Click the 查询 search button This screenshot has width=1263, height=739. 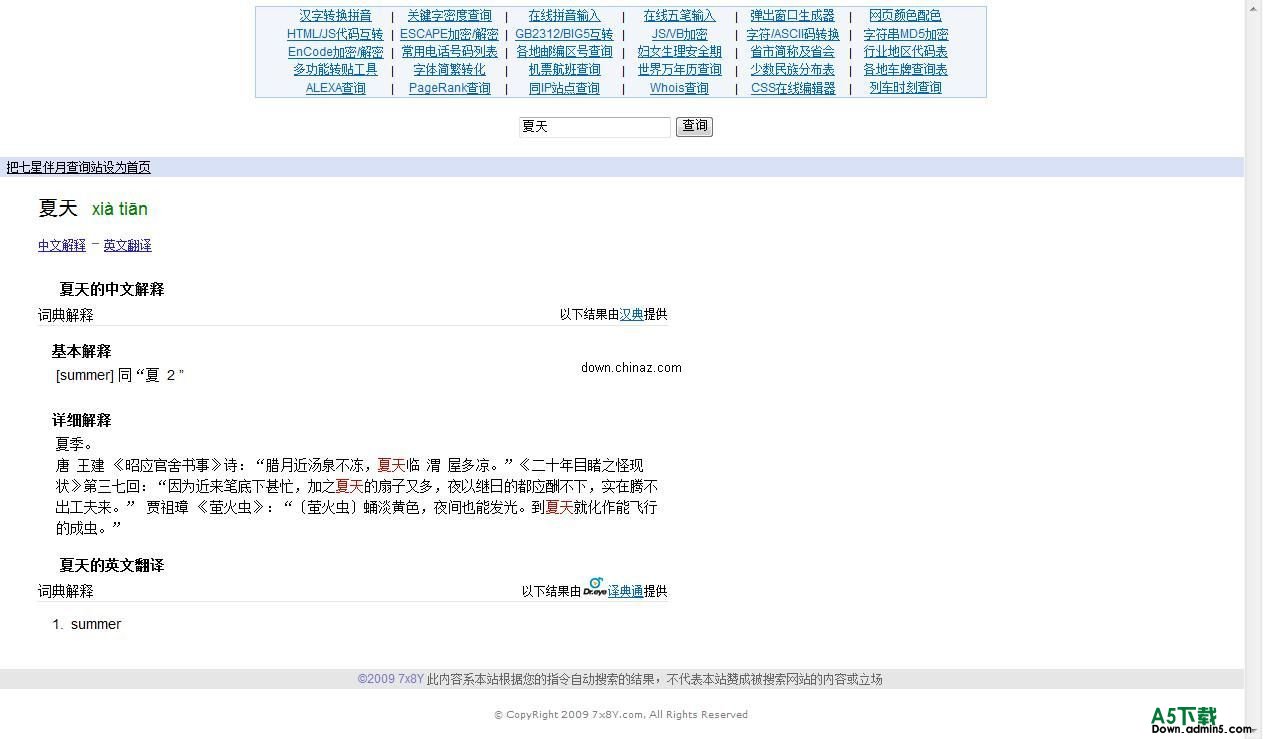[x=694, y=126]
